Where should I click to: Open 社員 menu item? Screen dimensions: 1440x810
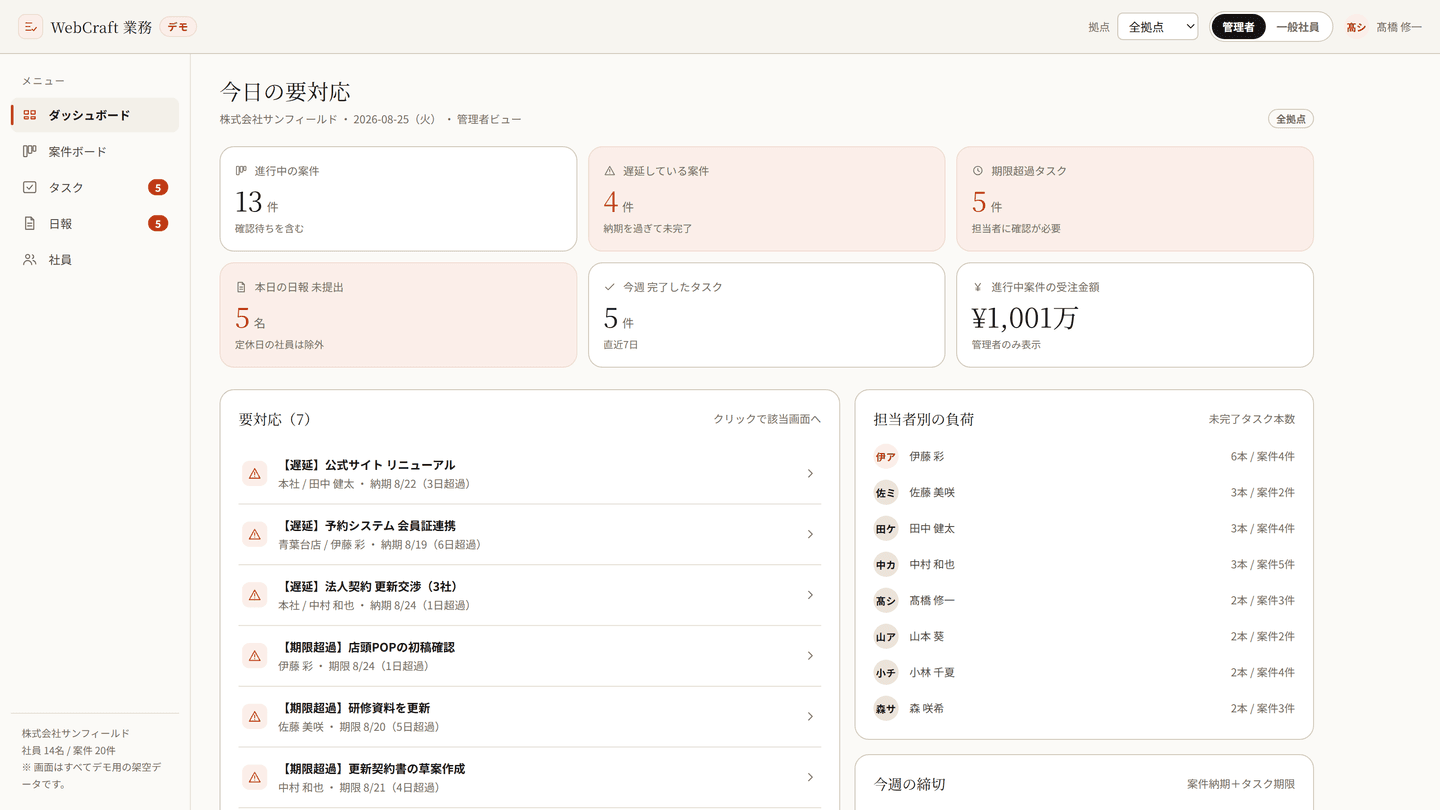pos(95,259)
